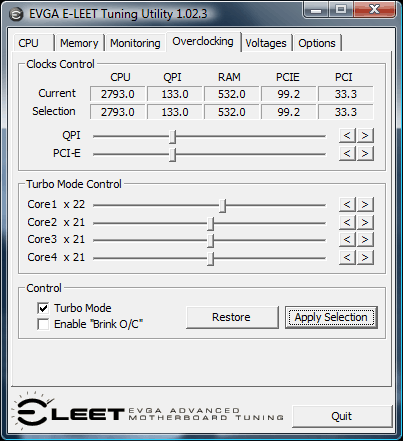Disable the Turbo Mode checkbox
This screenshot has width=403, height=441.
pos(43,308)
